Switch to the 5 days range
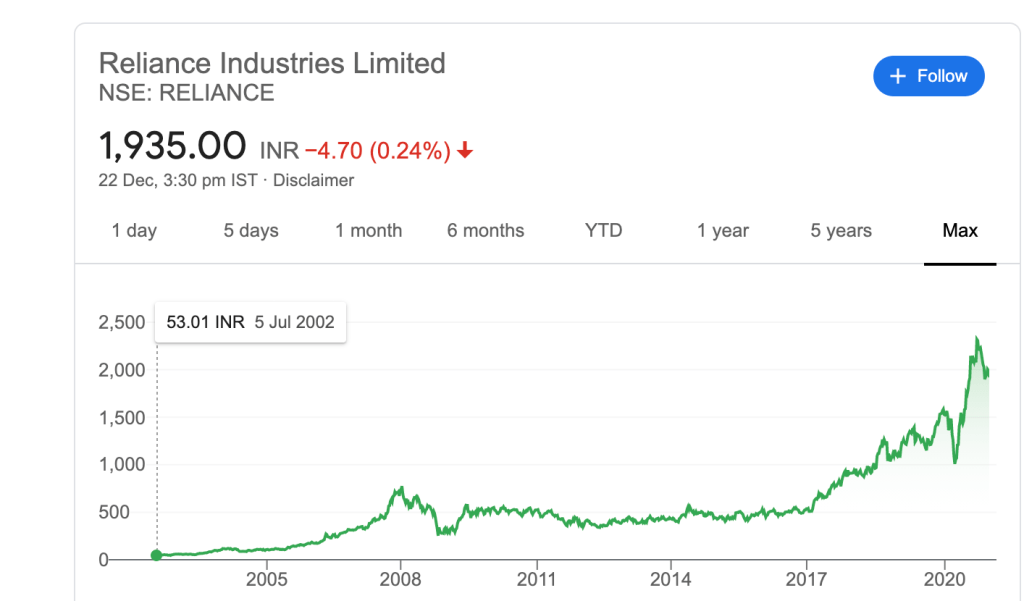The image size is (1024, 601). coord(251,231)
